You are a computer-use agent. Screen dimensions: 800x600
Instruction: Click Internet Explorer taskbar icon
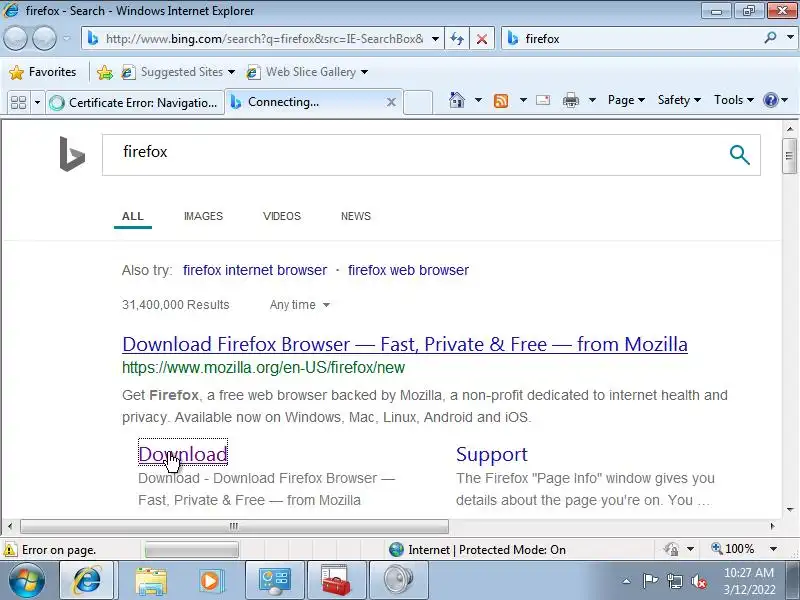pyautogui.click(x=87, y=580)
